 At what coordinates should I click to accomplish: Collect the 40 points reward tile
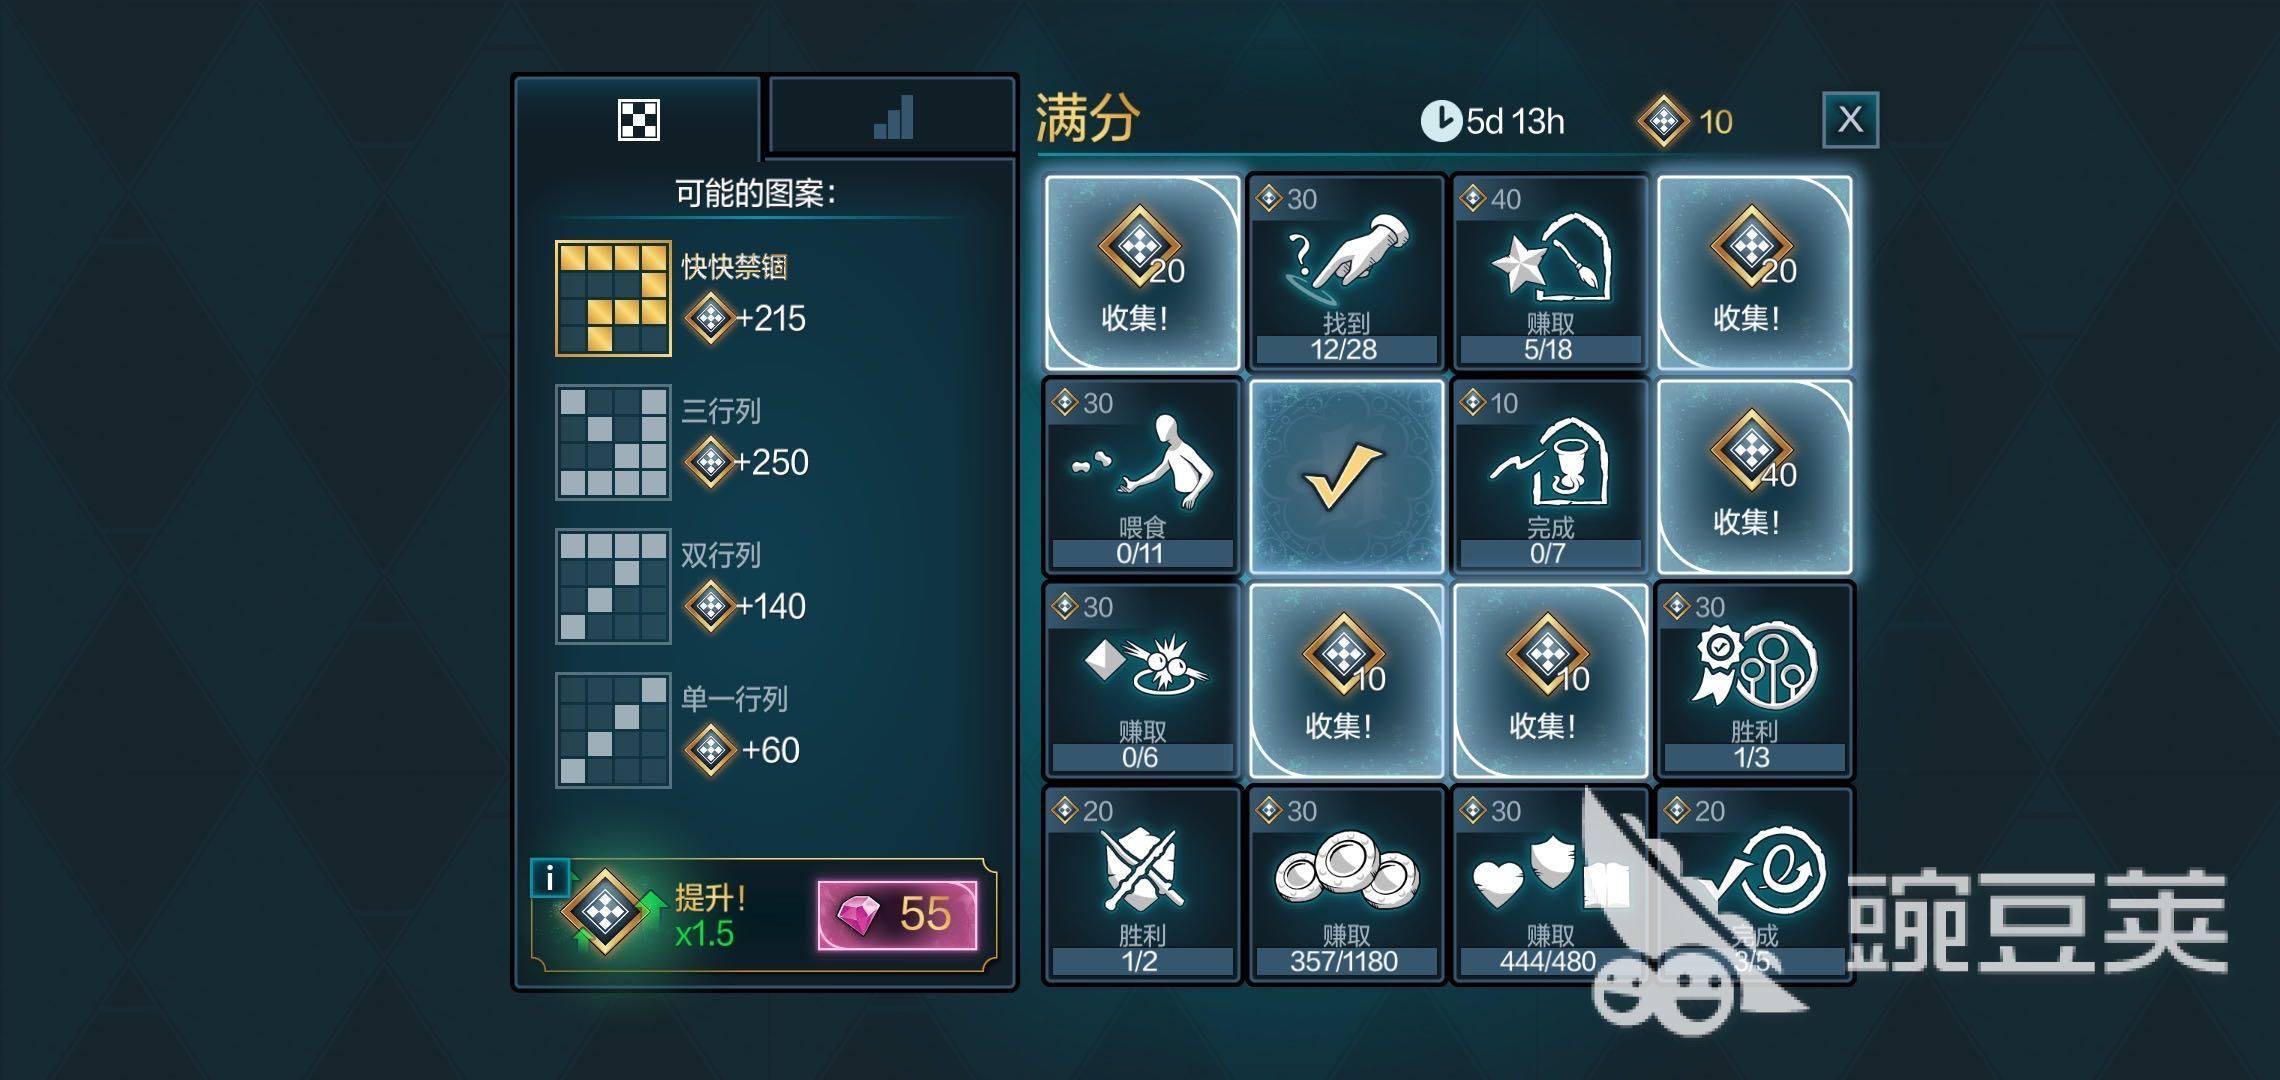[x=1754, y=477]
